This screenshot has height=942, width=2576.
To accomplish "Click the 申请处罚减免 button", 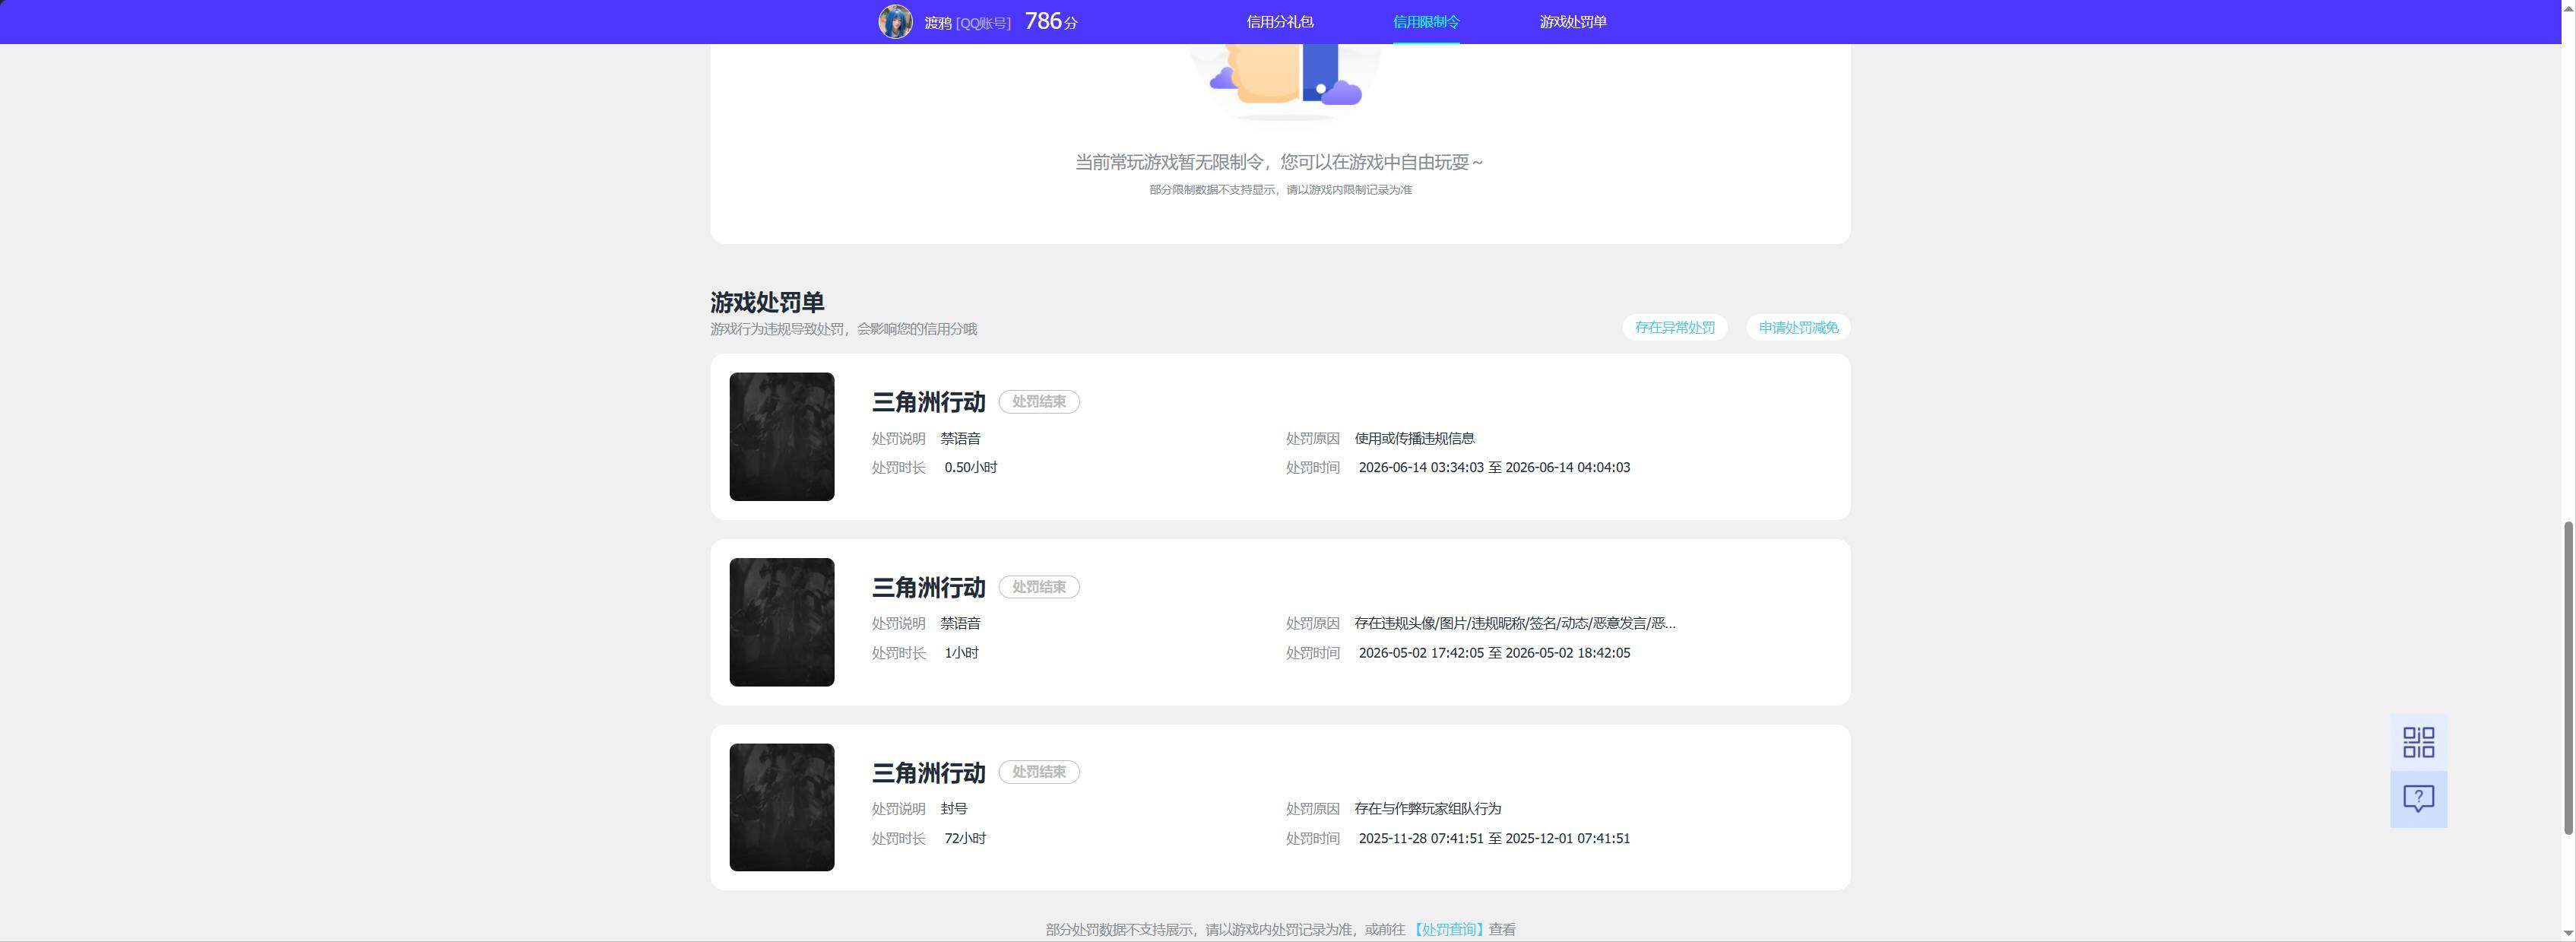I will [x=1798, y=327].
